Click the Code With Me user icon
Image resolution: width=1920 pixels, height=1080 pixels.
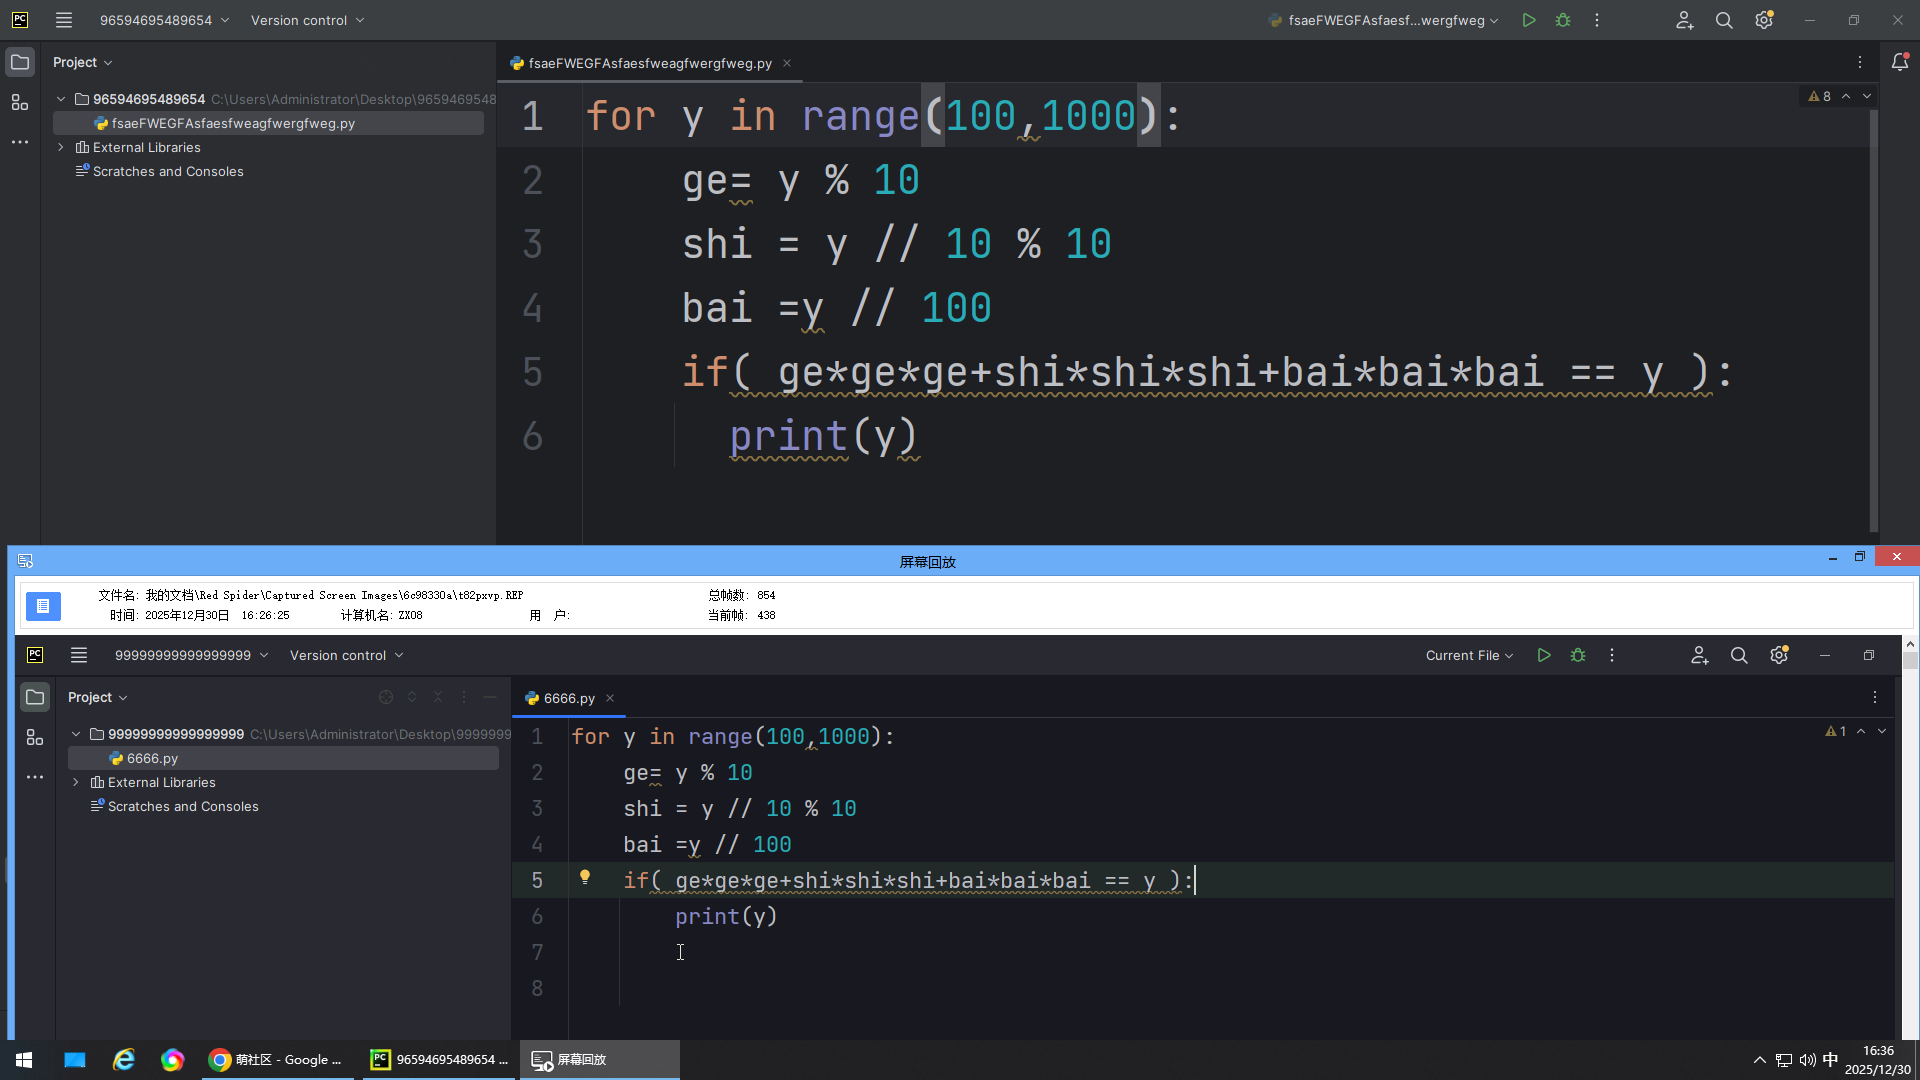[x=1684, y=20]
